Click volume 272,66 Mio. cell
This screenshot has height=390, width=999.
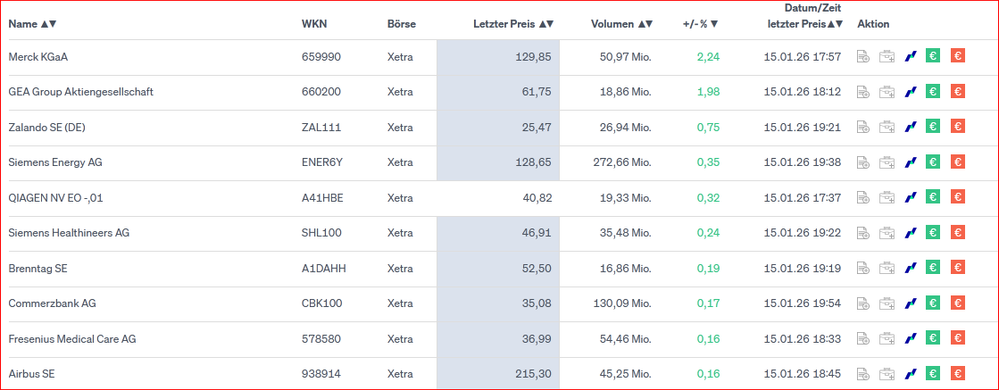pyautogui.click(x=621, y=162)
